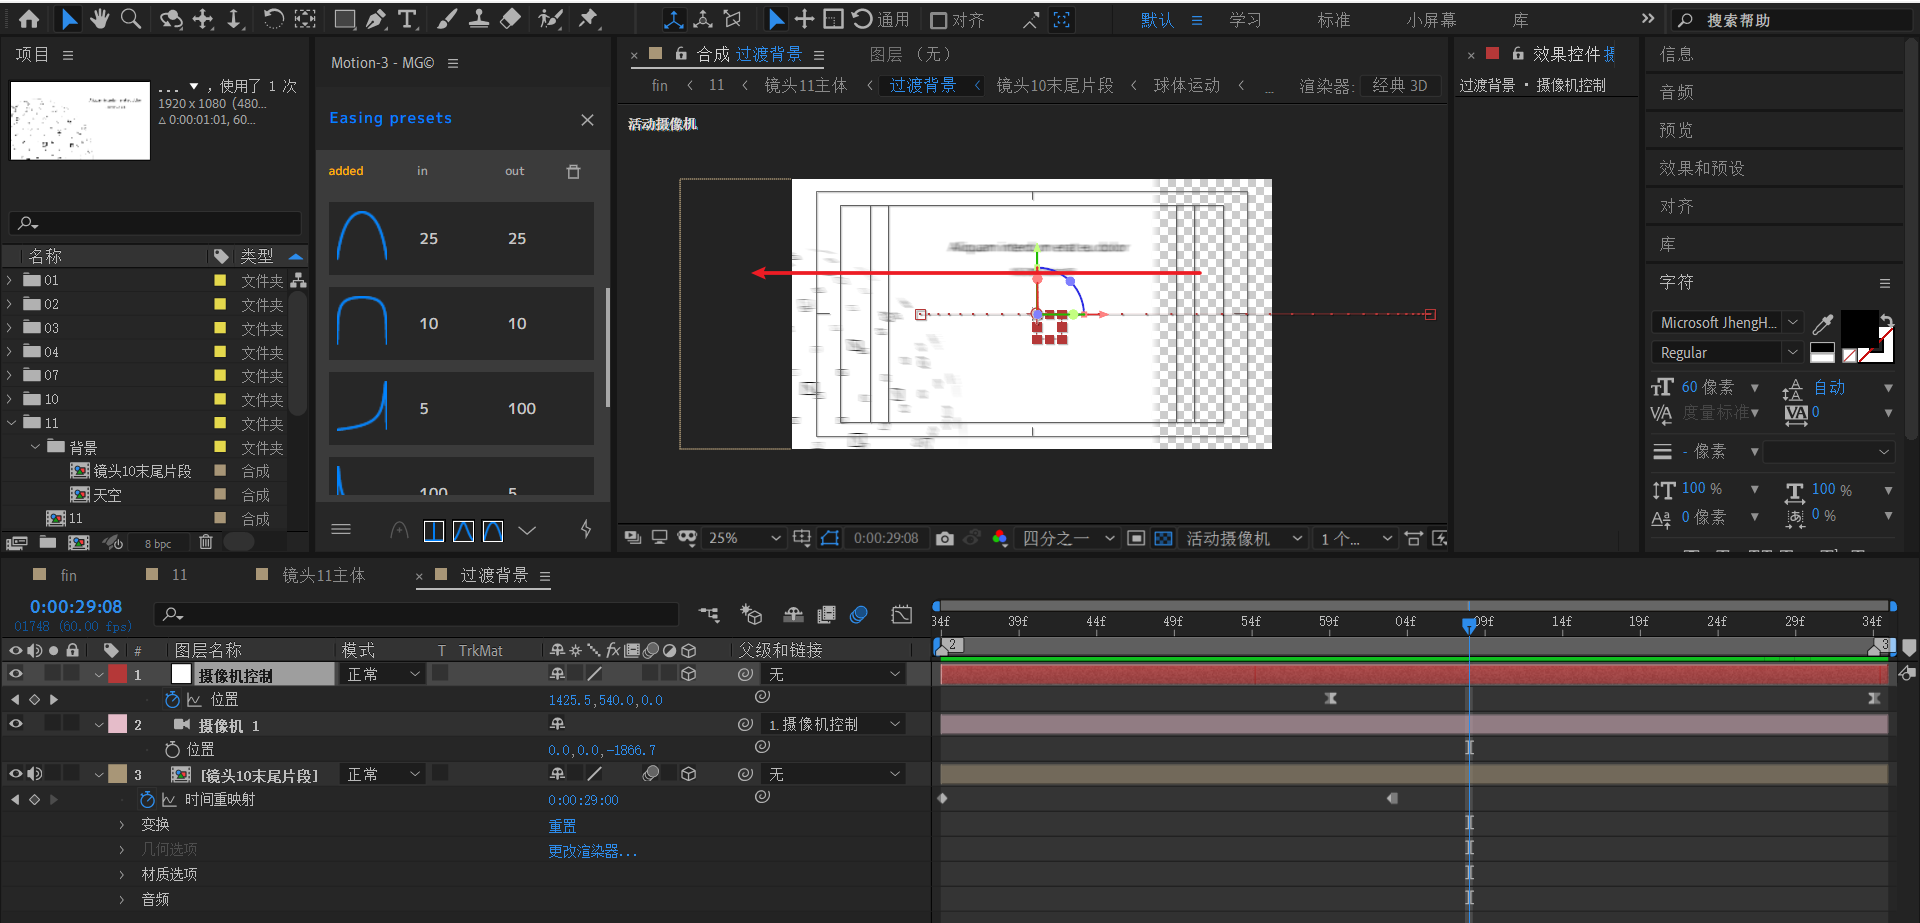The width and height of the screenshot is (1920, 923).
Task: Select the Clone Stamp tool
Action: [479, 19]
